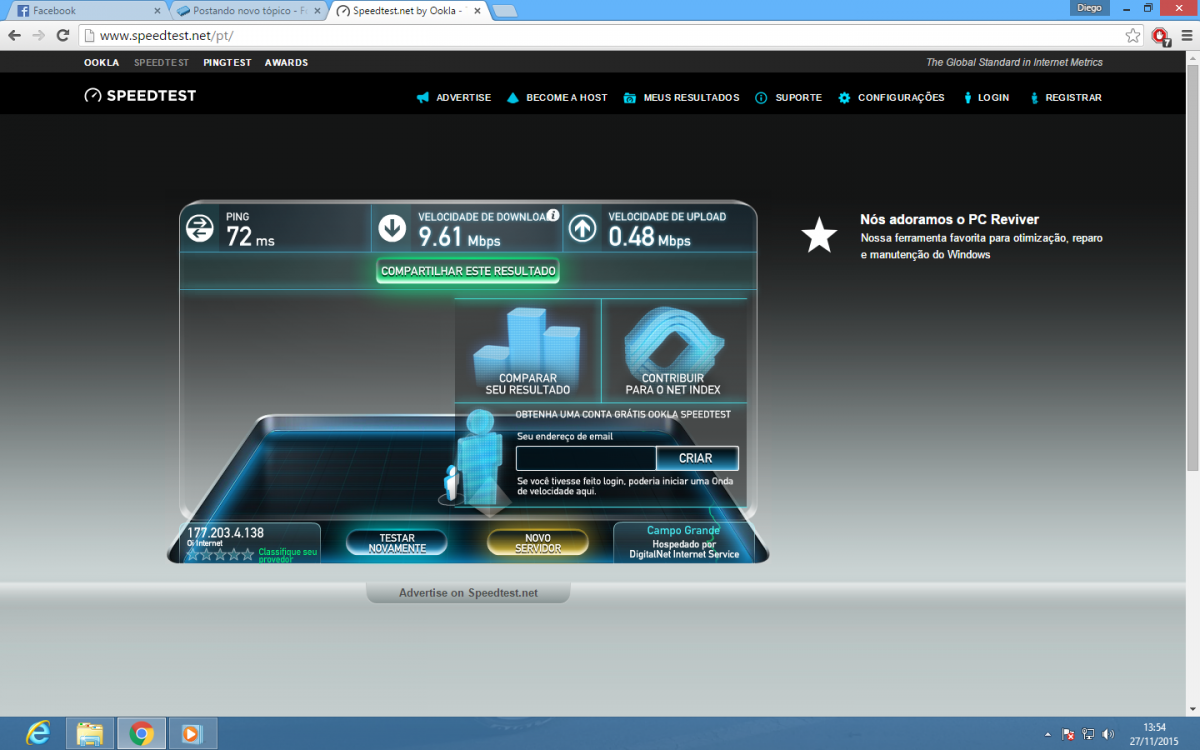Click Nós adoramos o PC Reviver

point(949,219)
